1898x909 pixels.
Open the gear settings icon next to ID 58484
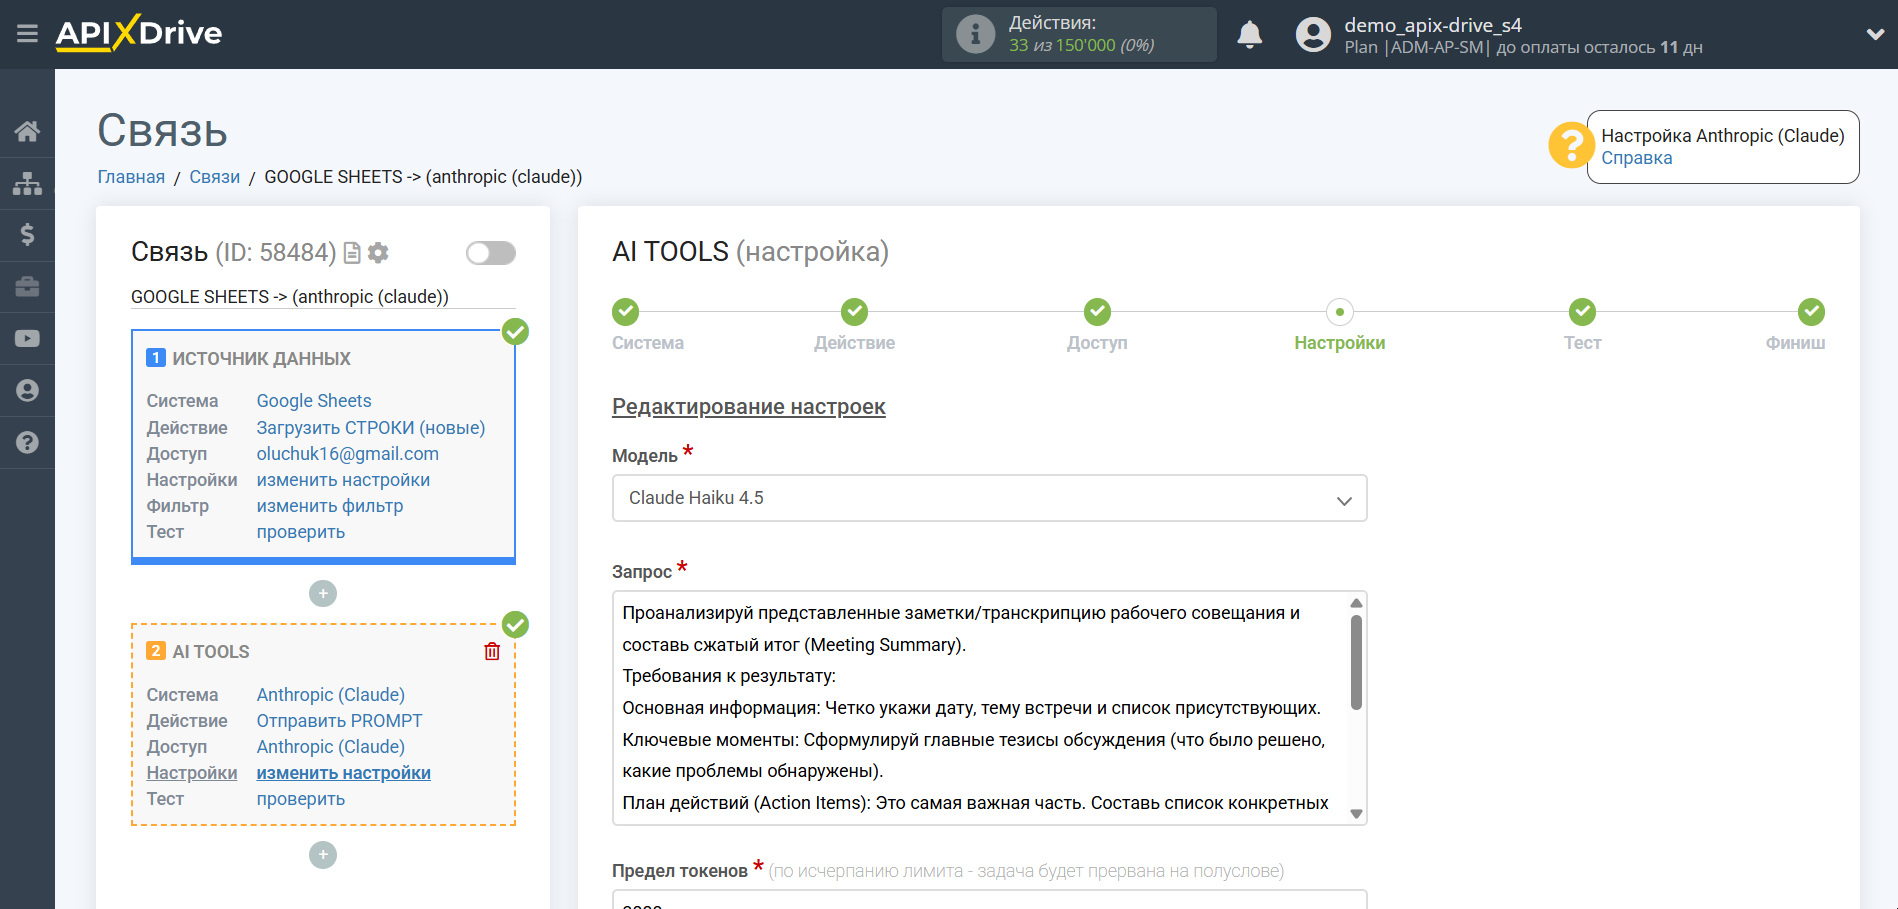tap(378, 252)
